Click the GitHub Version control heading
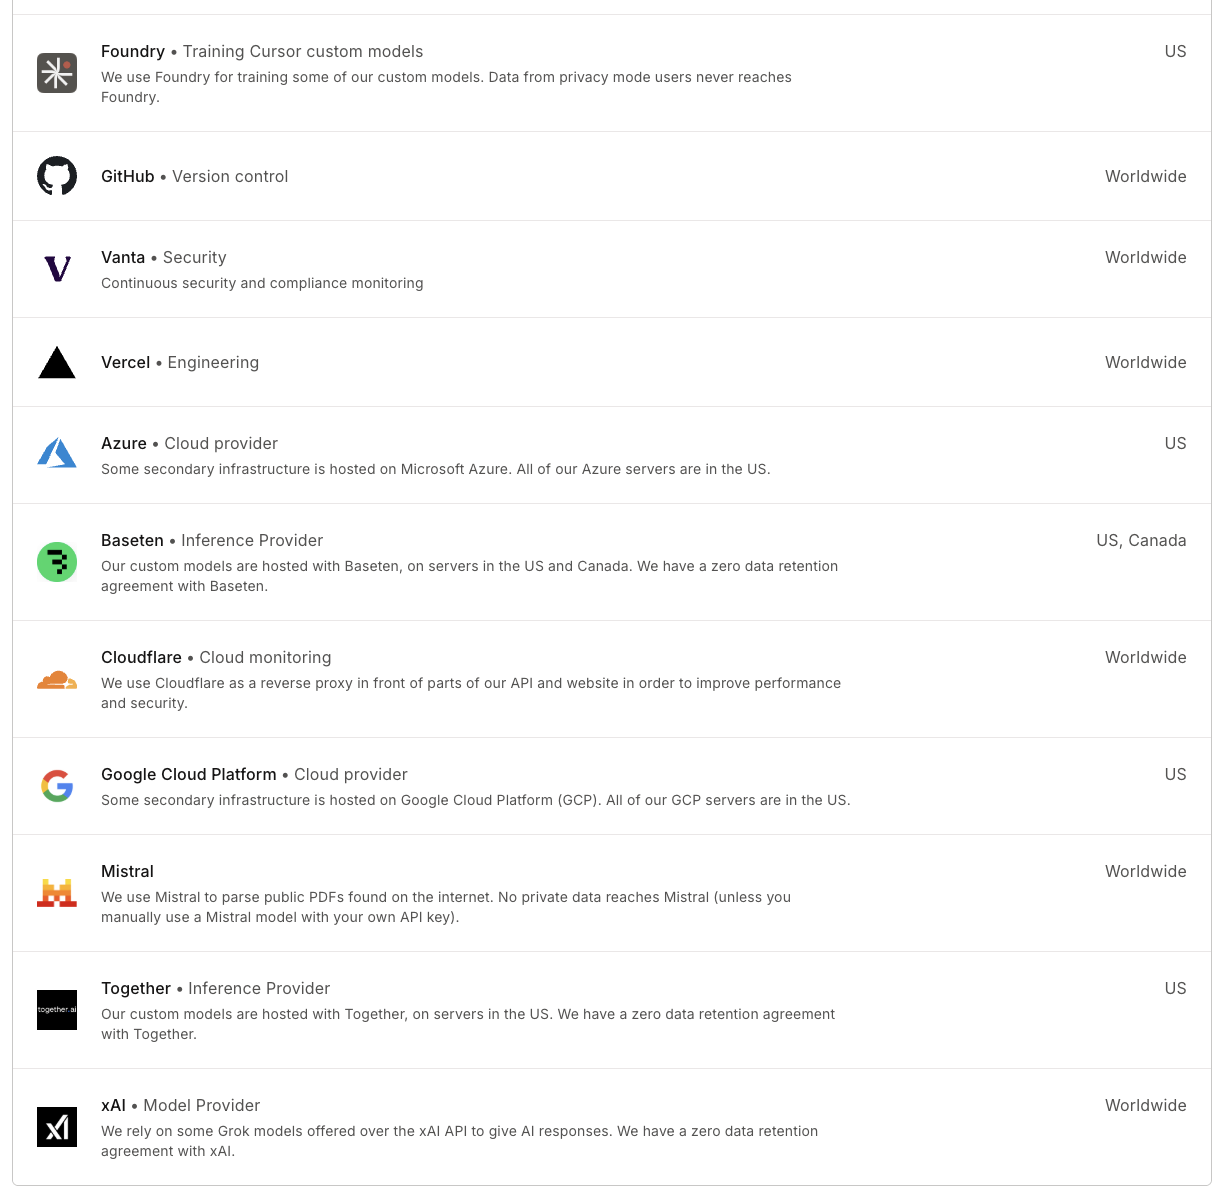The height and width of the screenshot is (1202, 1222). tap(195, 177)
